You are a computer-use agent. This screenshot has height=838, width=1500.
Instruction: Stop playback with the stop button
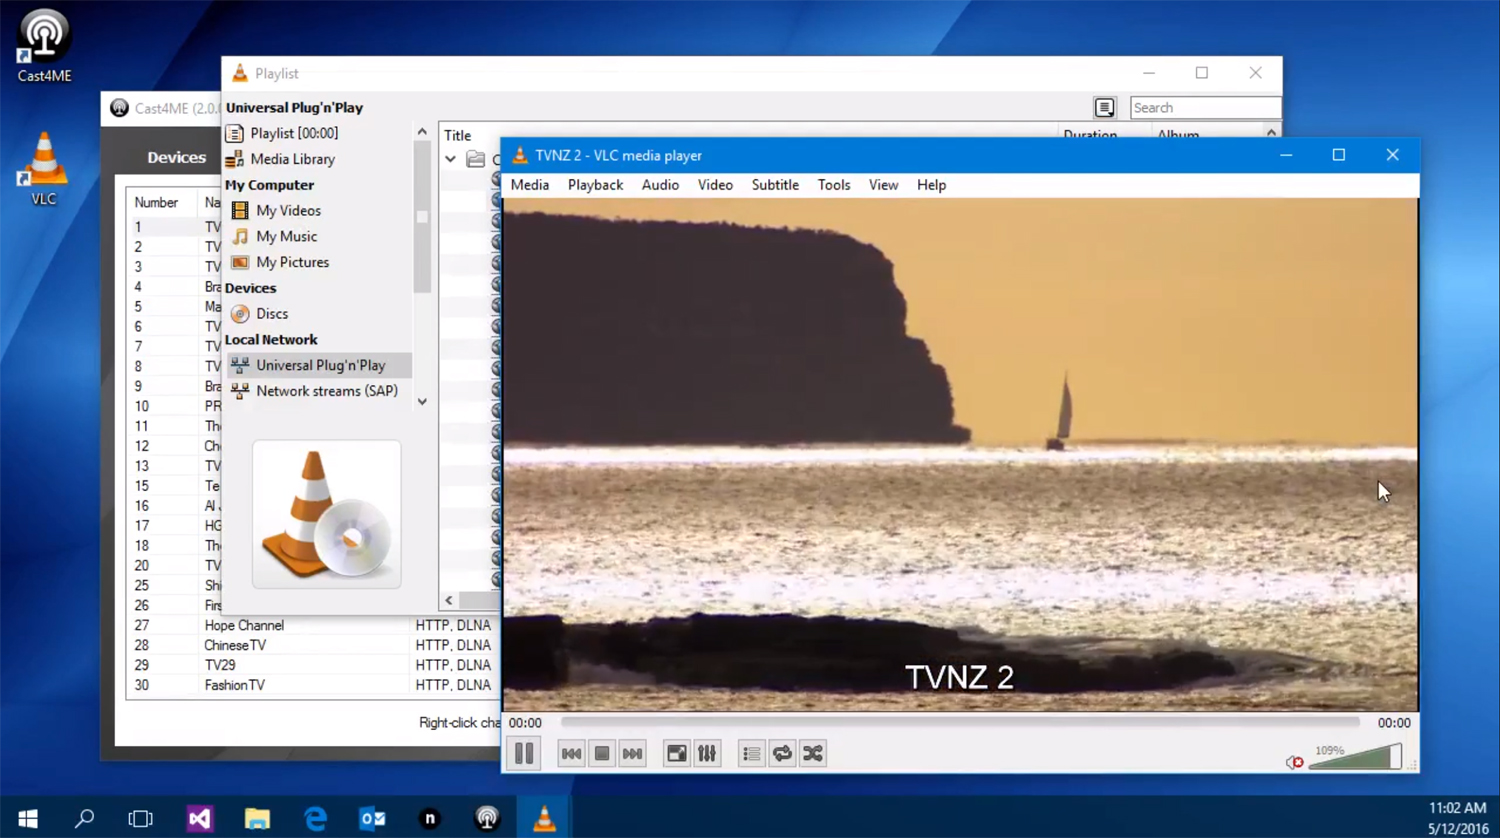coord(602,753)
